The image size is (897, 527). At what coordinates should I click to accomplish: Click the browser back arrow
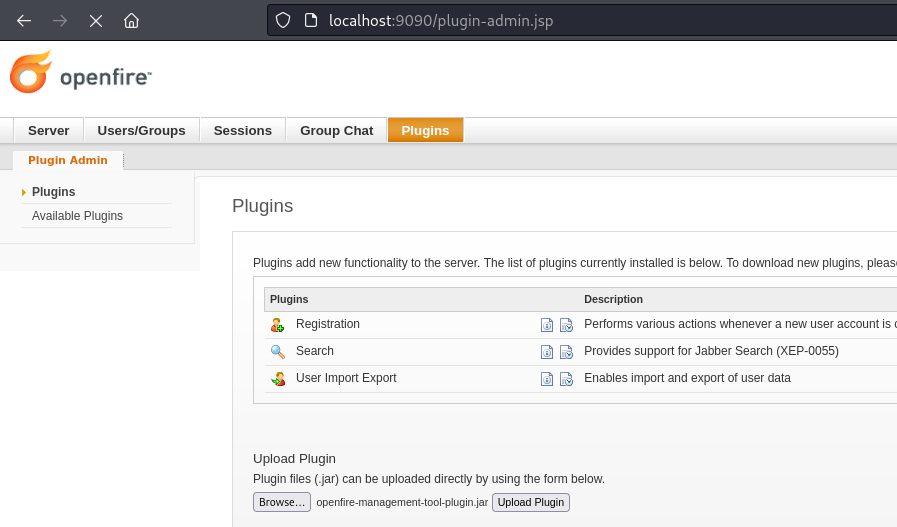pyautogui.click(x=24, y=21)
